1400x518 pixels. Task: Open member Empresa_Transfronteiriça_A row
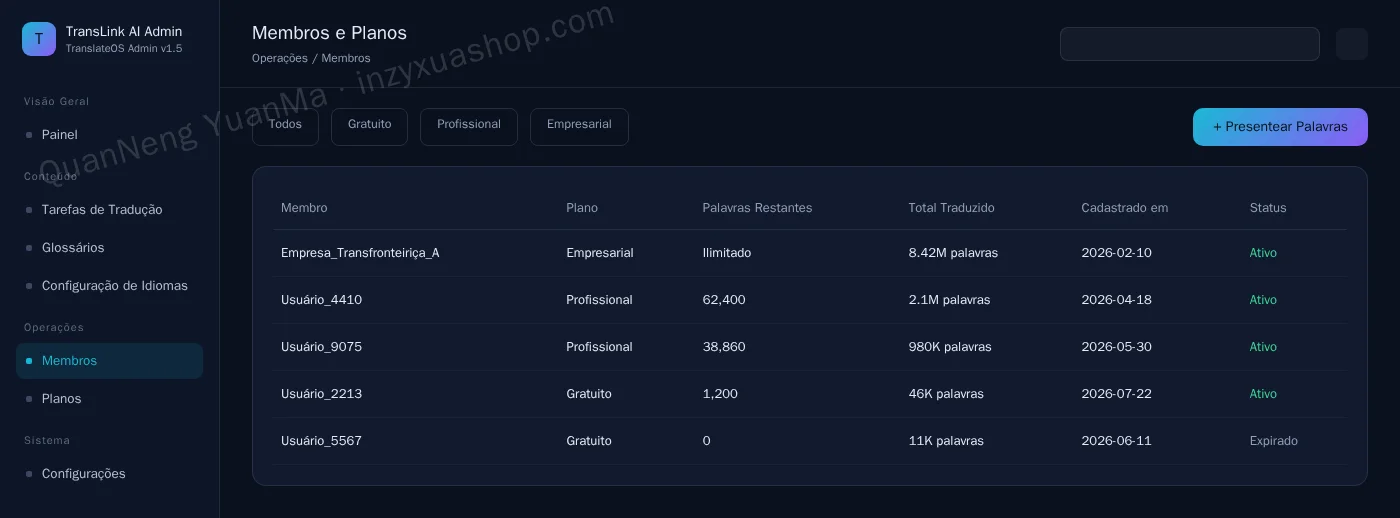click(x=810, y=253)
